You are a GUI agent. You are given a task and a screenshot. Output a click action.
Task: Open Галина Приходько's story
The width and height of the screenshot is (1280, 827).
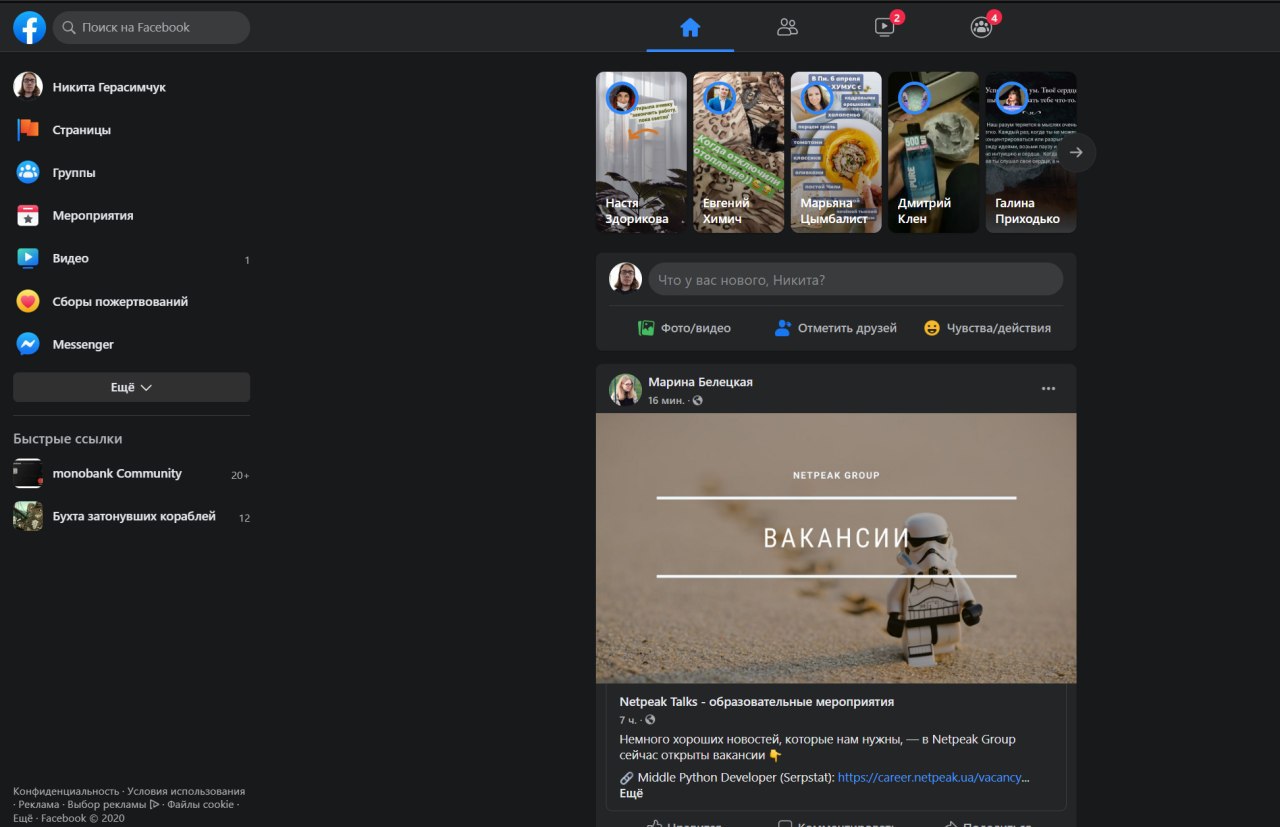click(x=1031, y=152)
